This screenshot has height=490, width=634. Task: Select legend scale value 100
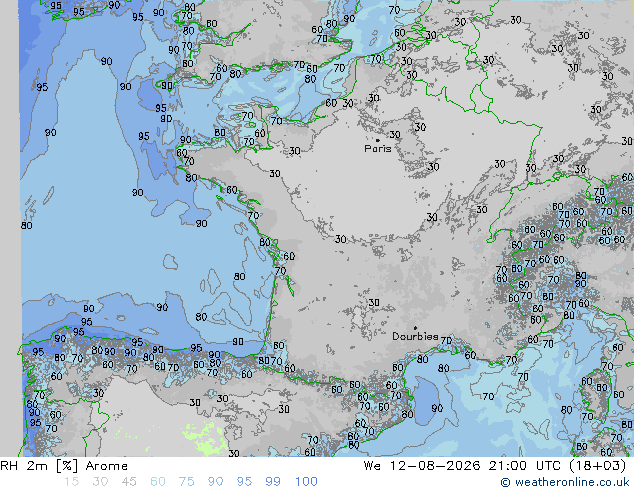pos(306,482)
